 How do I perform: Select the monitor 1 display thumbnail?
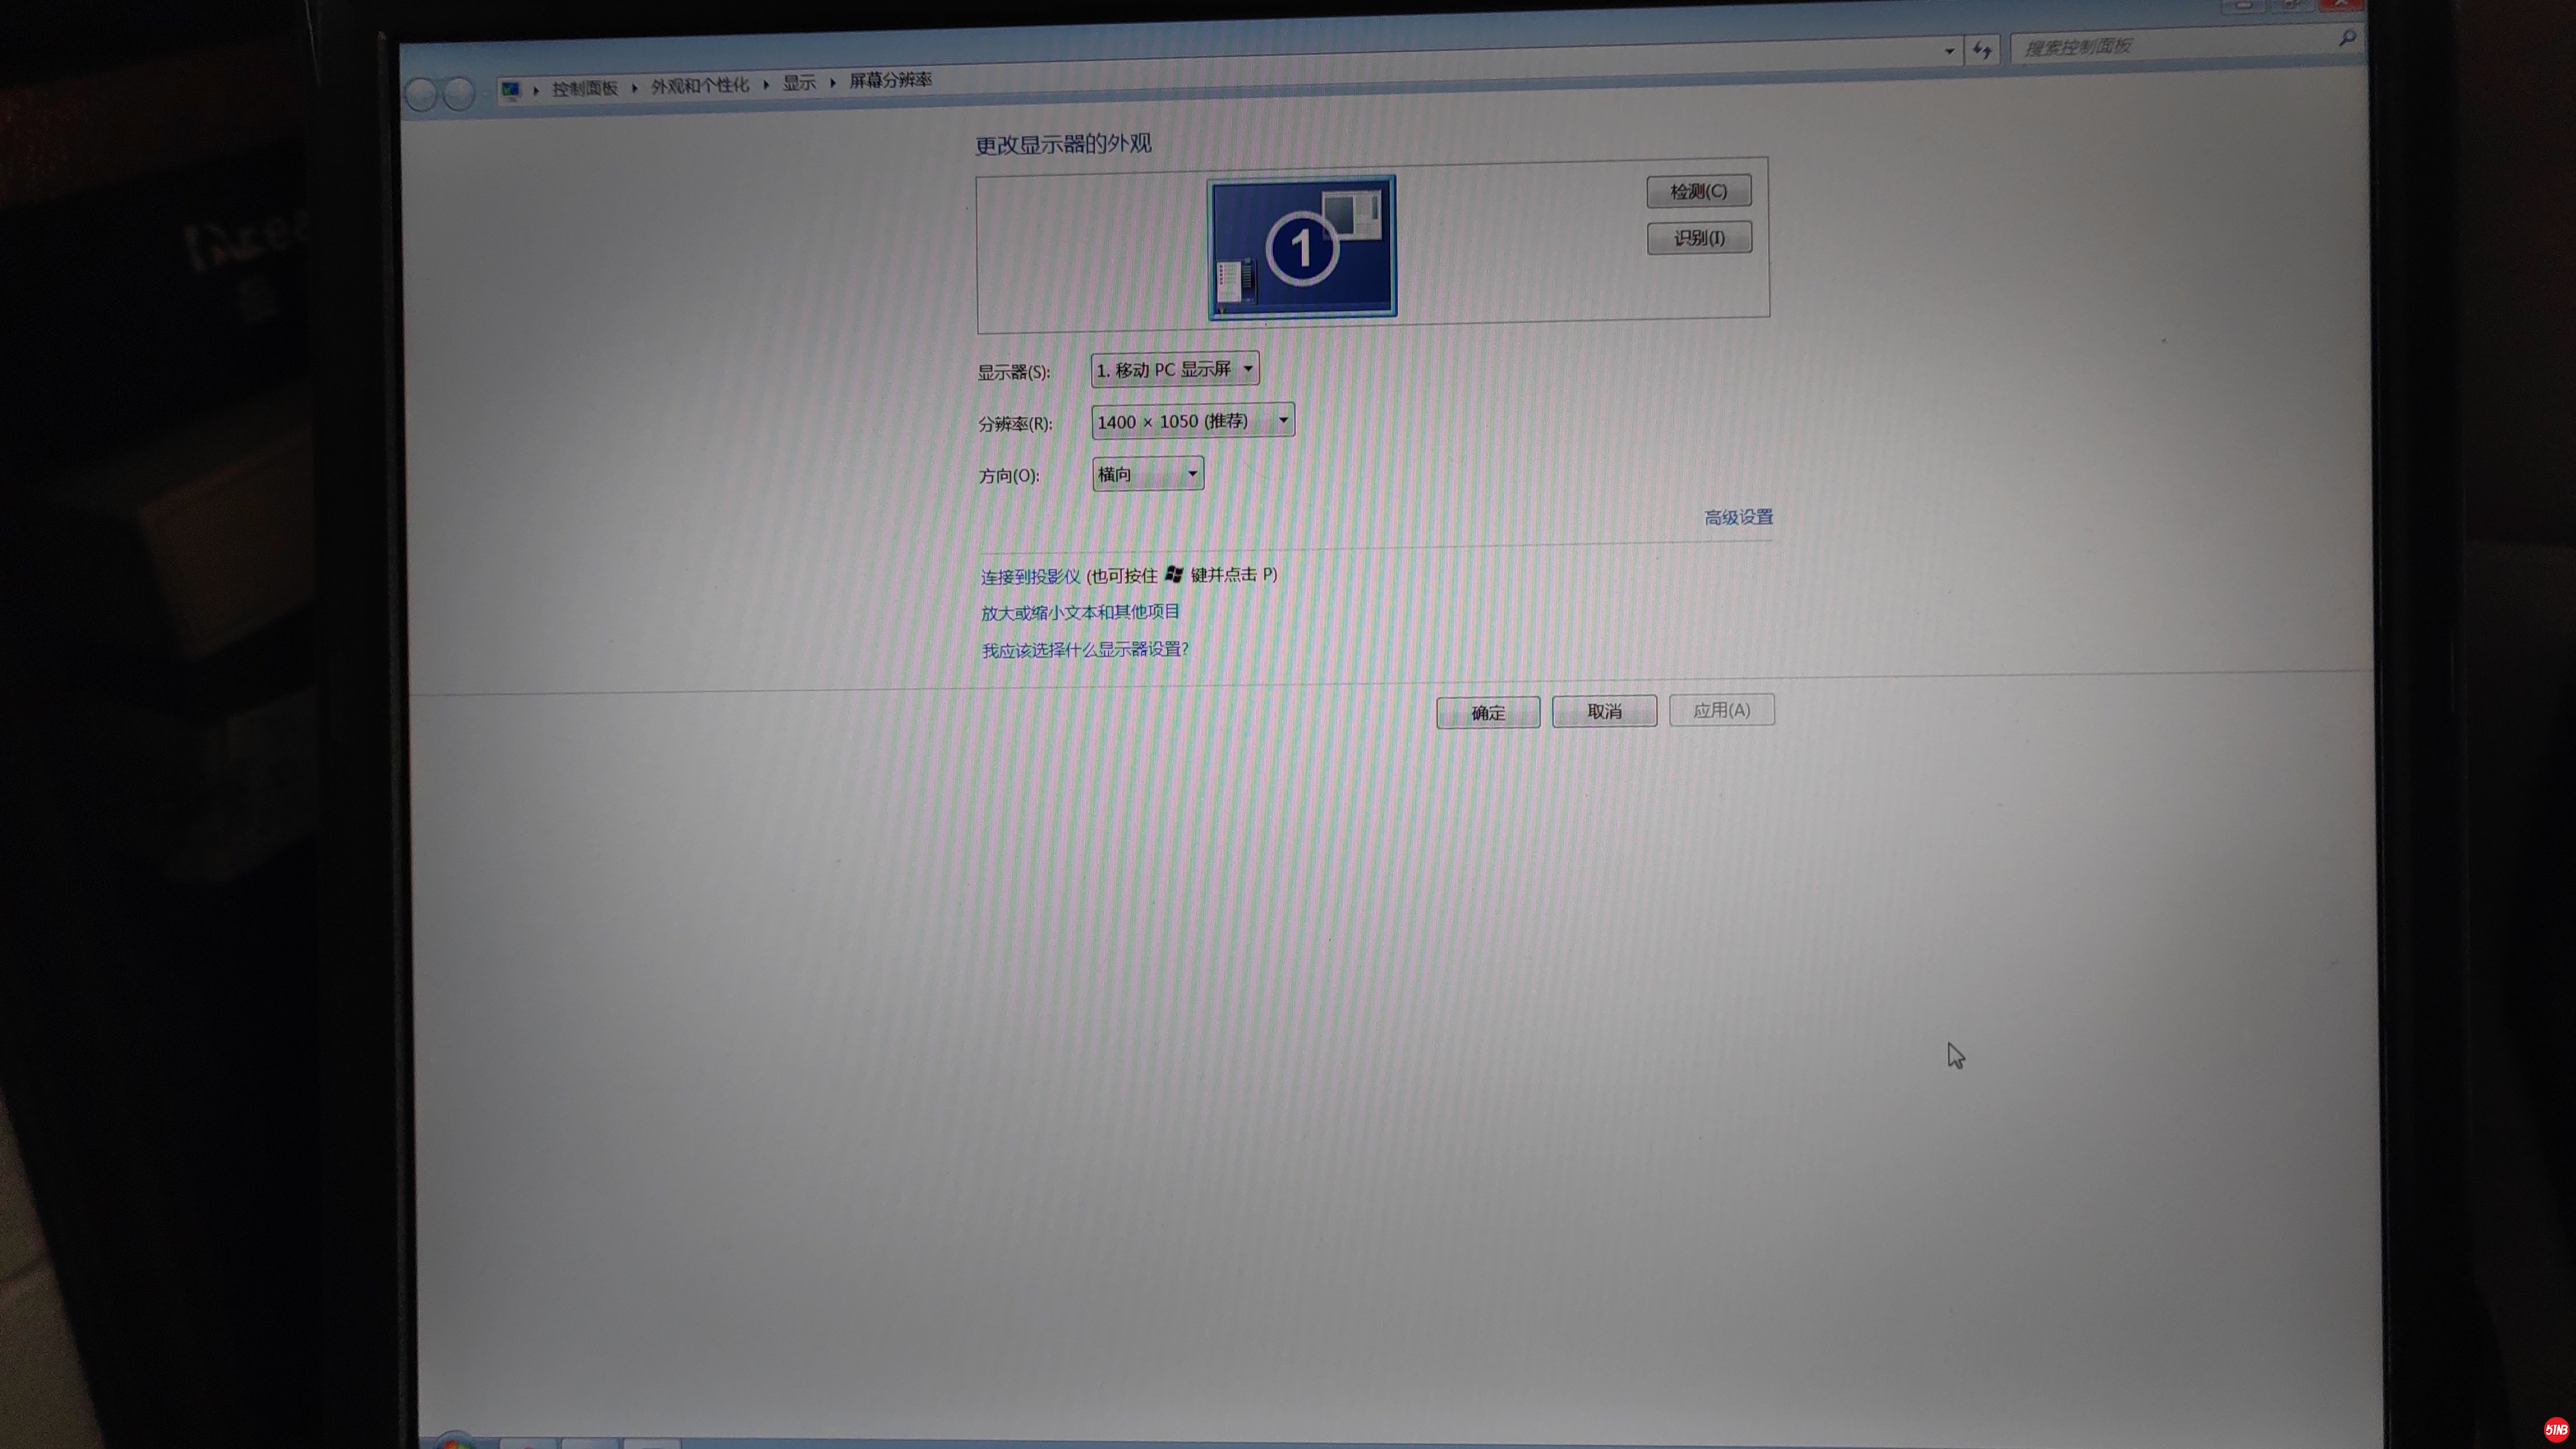click(1301, 247)
